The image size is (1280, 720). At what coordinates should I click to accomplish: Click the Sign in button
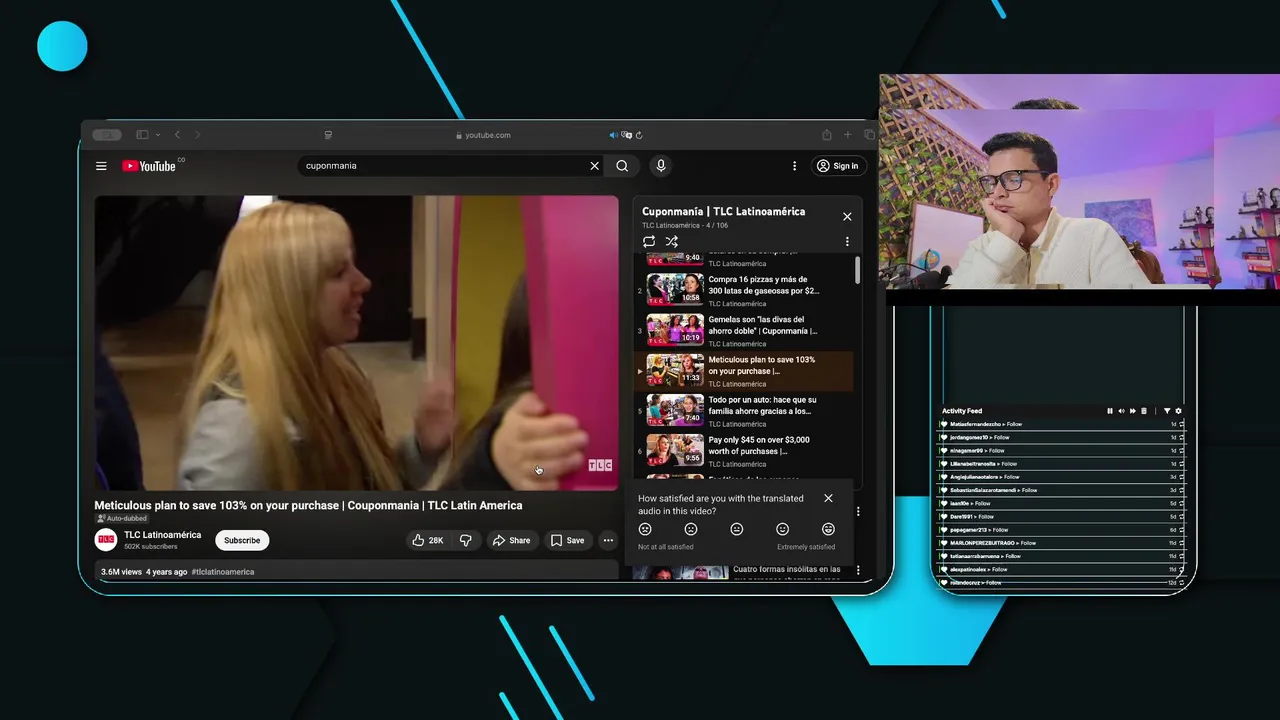pyautogui.click(x=837, y=166)
